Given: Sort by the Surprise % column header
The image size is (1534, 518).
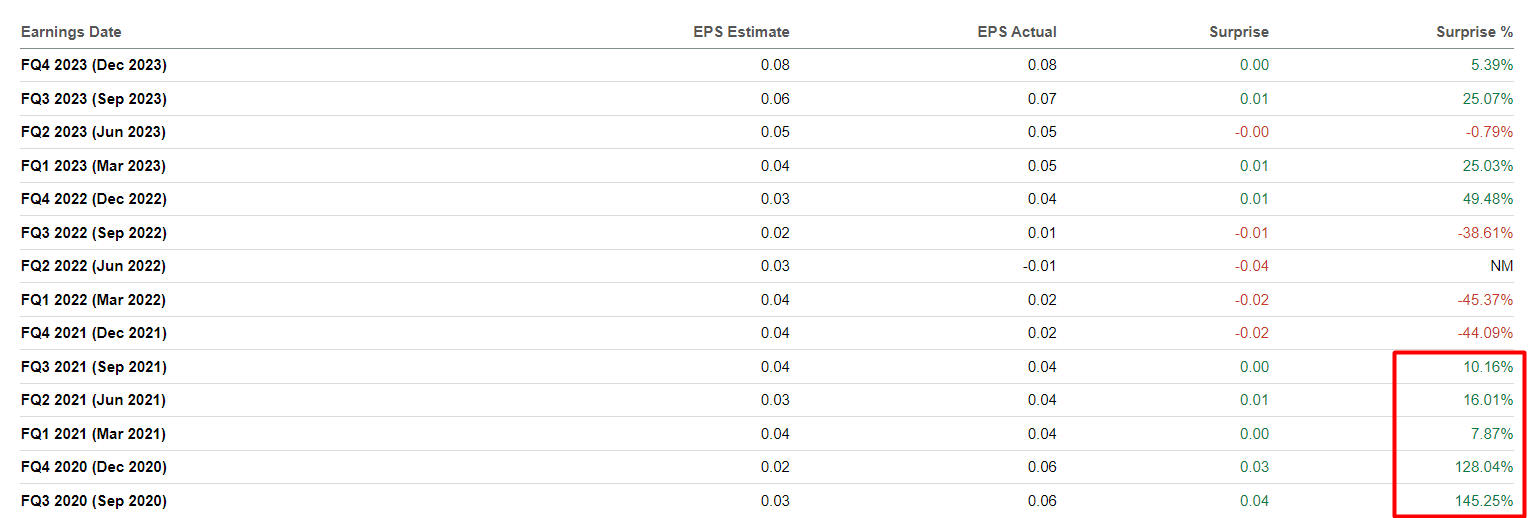Looking at the screenshot, I should 1474,32.
